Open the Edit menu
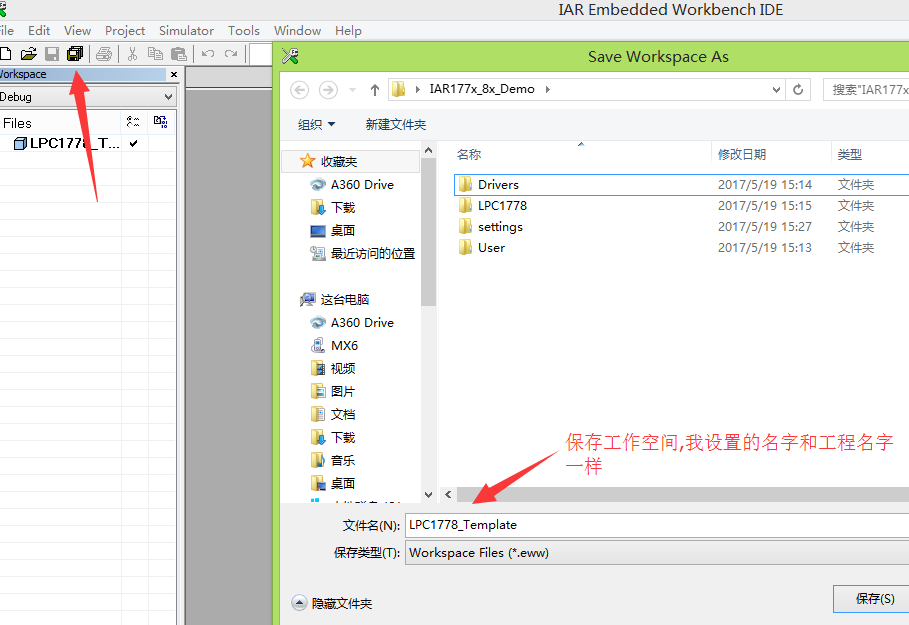Image resolution: width=909 pixels, height=625 pixels. [x=39, y=31]
